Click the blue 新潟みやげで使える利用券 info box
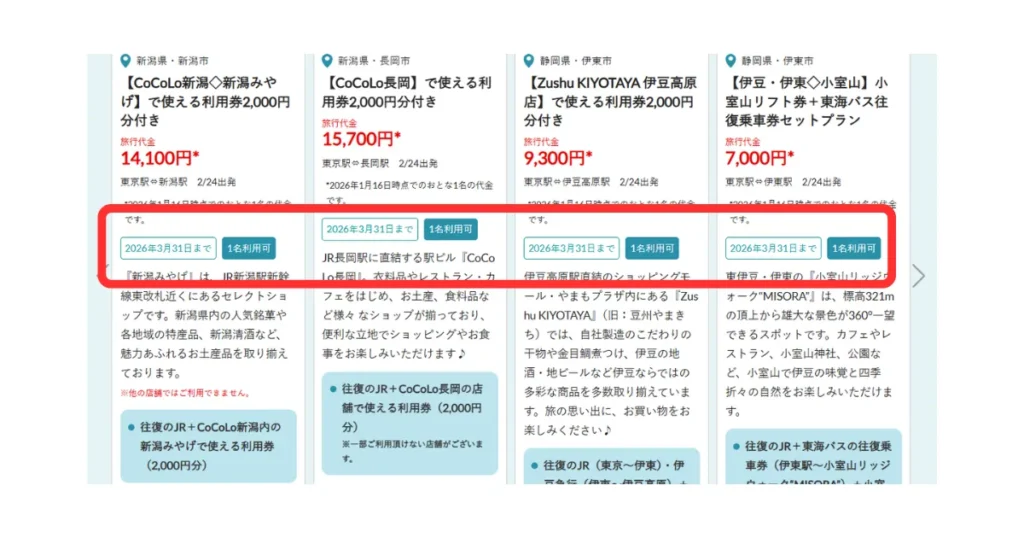Viewport: 1024px width, 538px height. [207, 445]
